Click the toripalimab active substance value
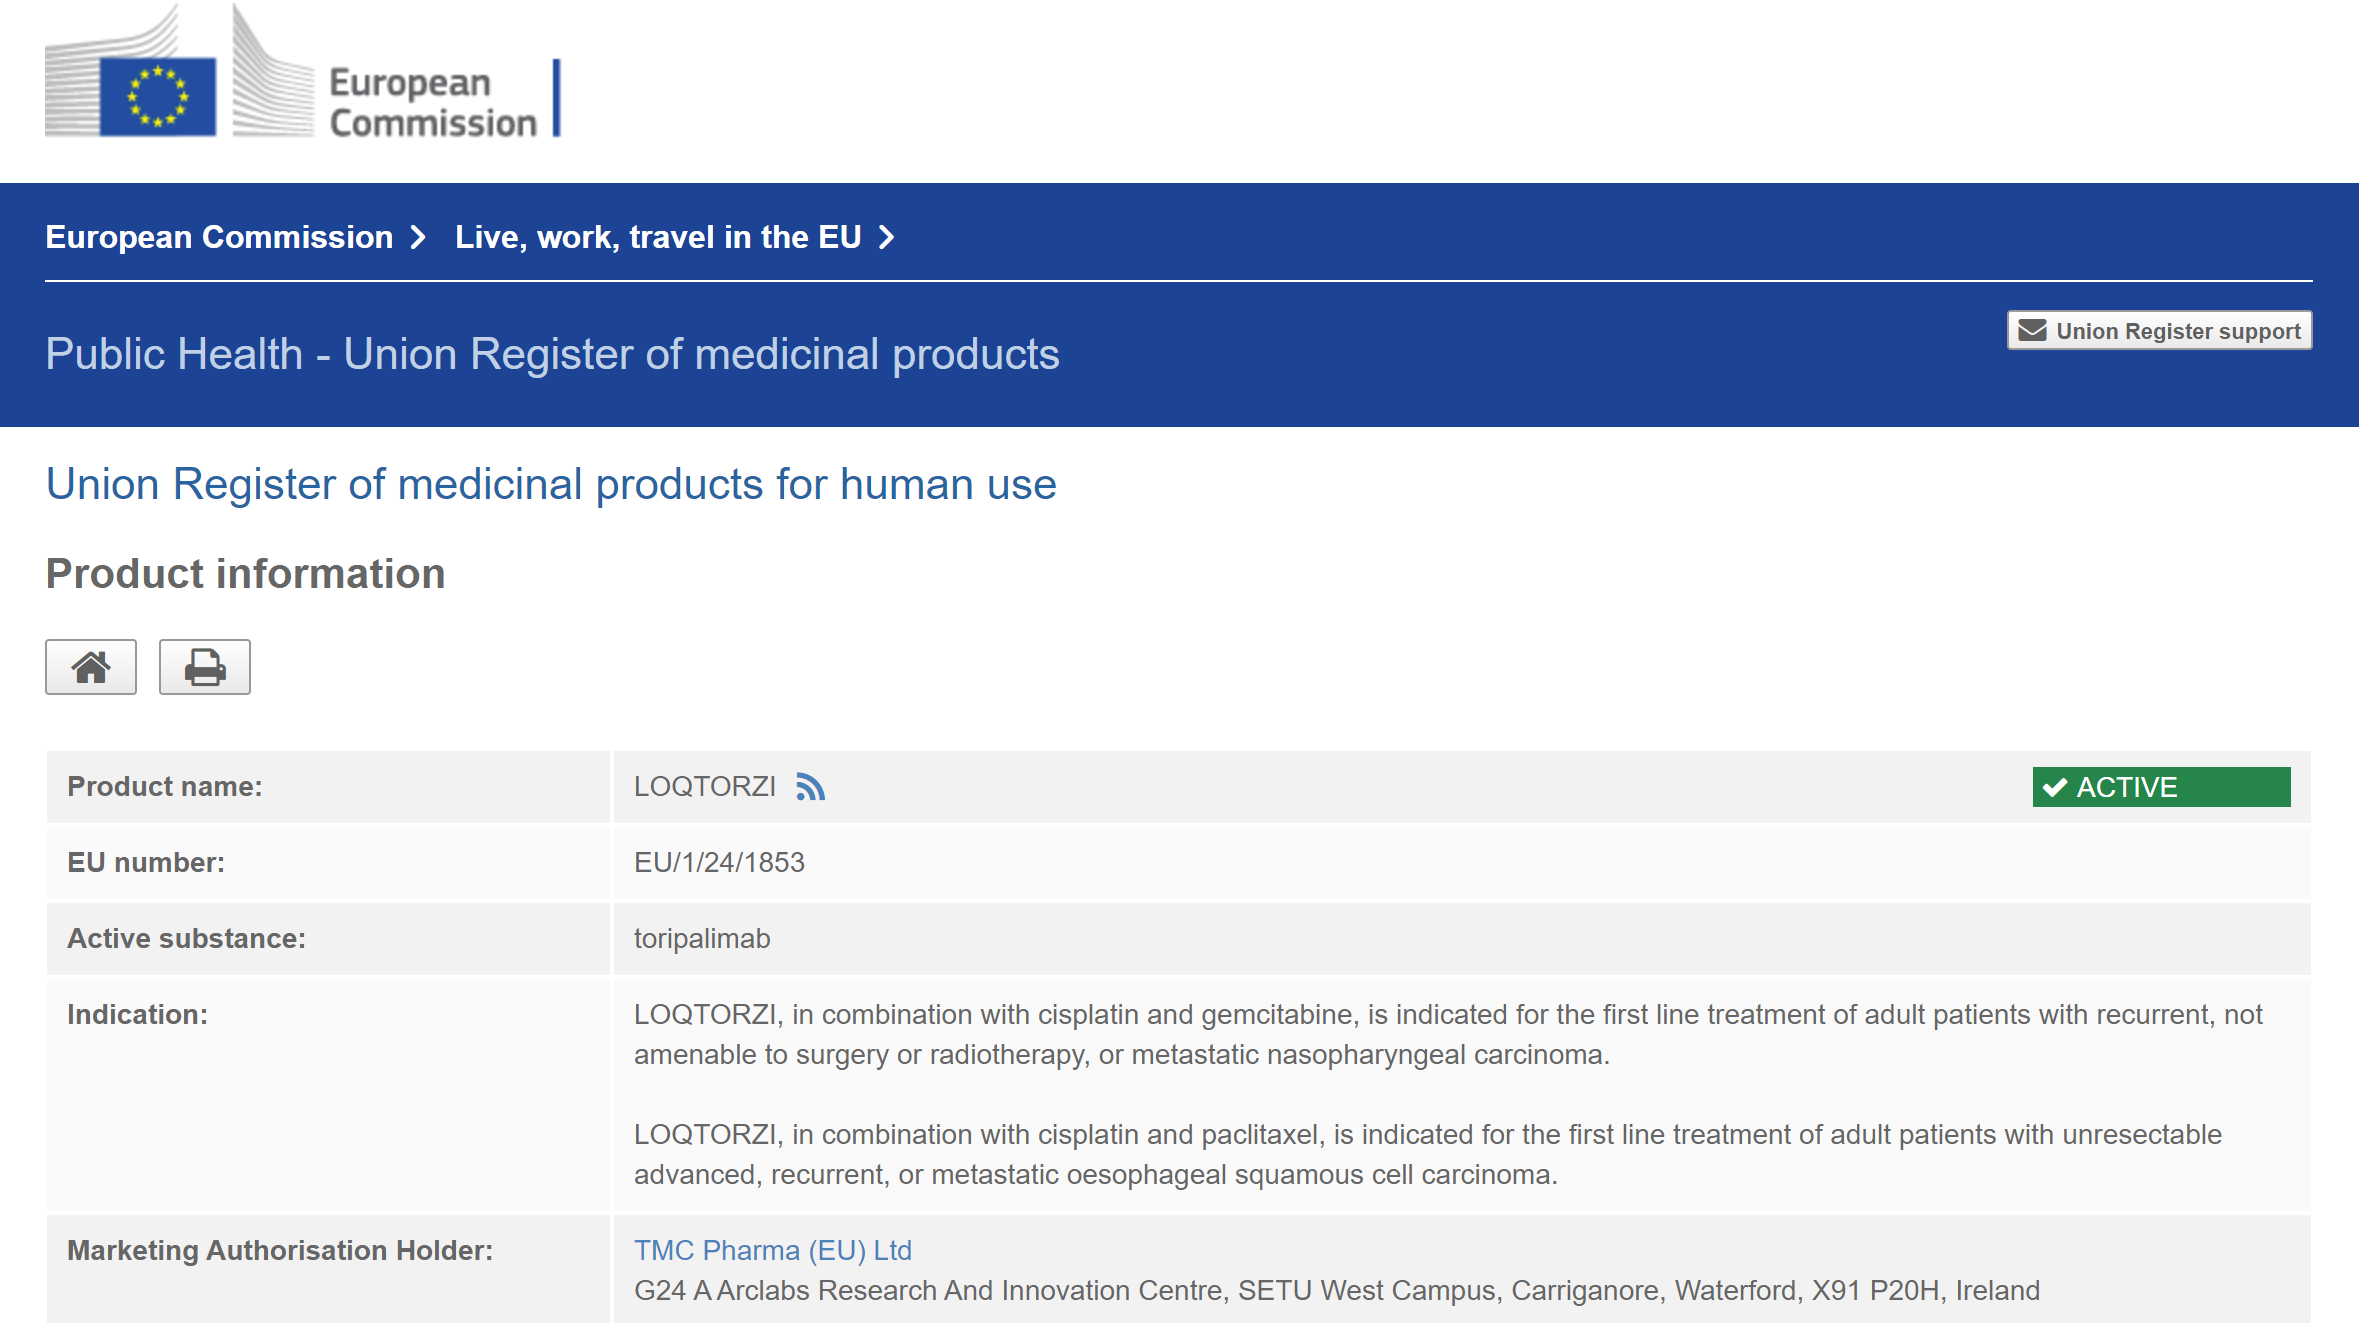Viewport: 2359px width, 1323px height. click(702, 938)
